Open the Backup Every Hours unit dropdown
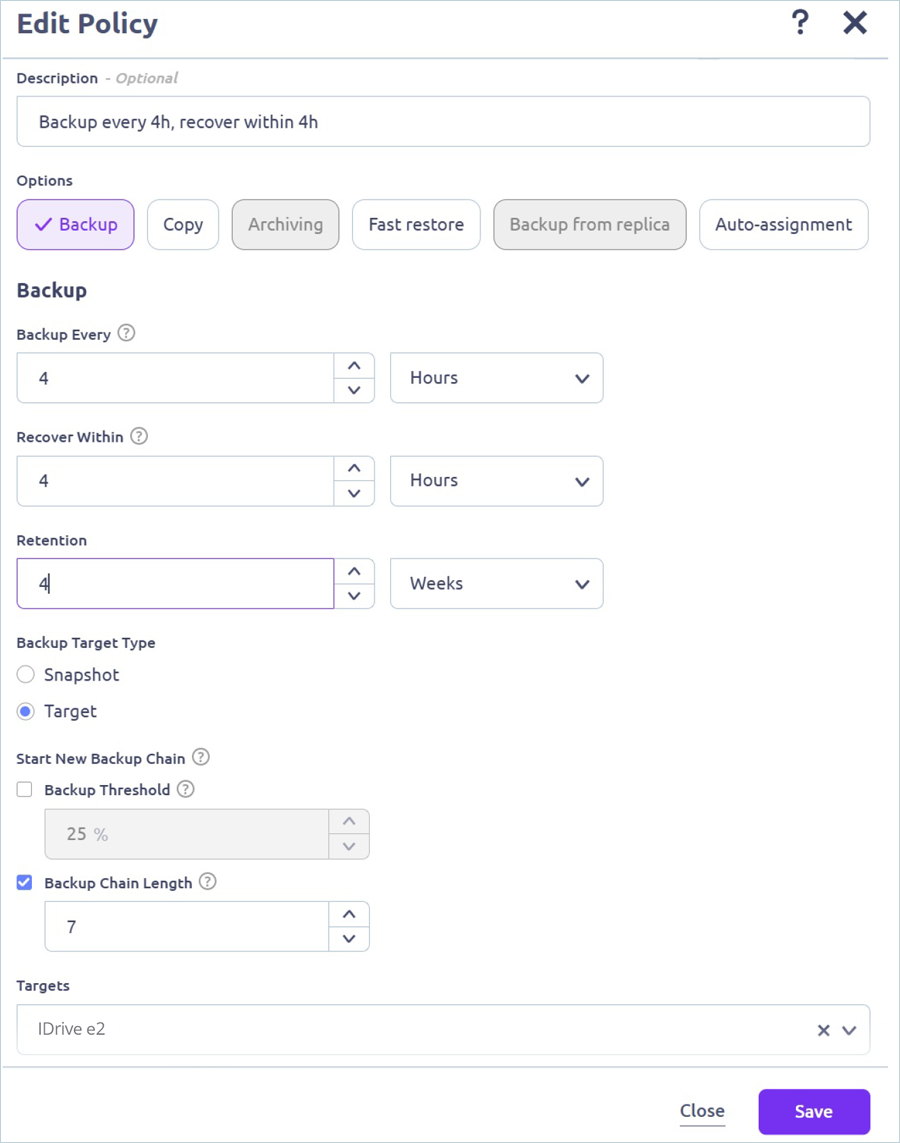The height and width of the screenshot is (1143, 900). [496, 378]
